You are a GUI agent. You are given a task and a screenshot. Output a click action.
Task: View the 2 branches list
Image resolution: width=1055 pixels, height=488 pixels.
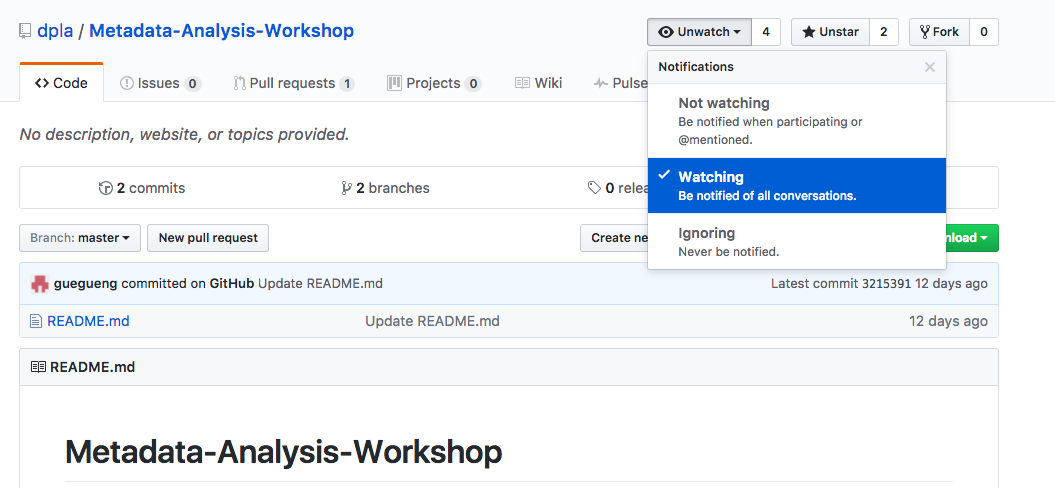(x=385, y=188)
